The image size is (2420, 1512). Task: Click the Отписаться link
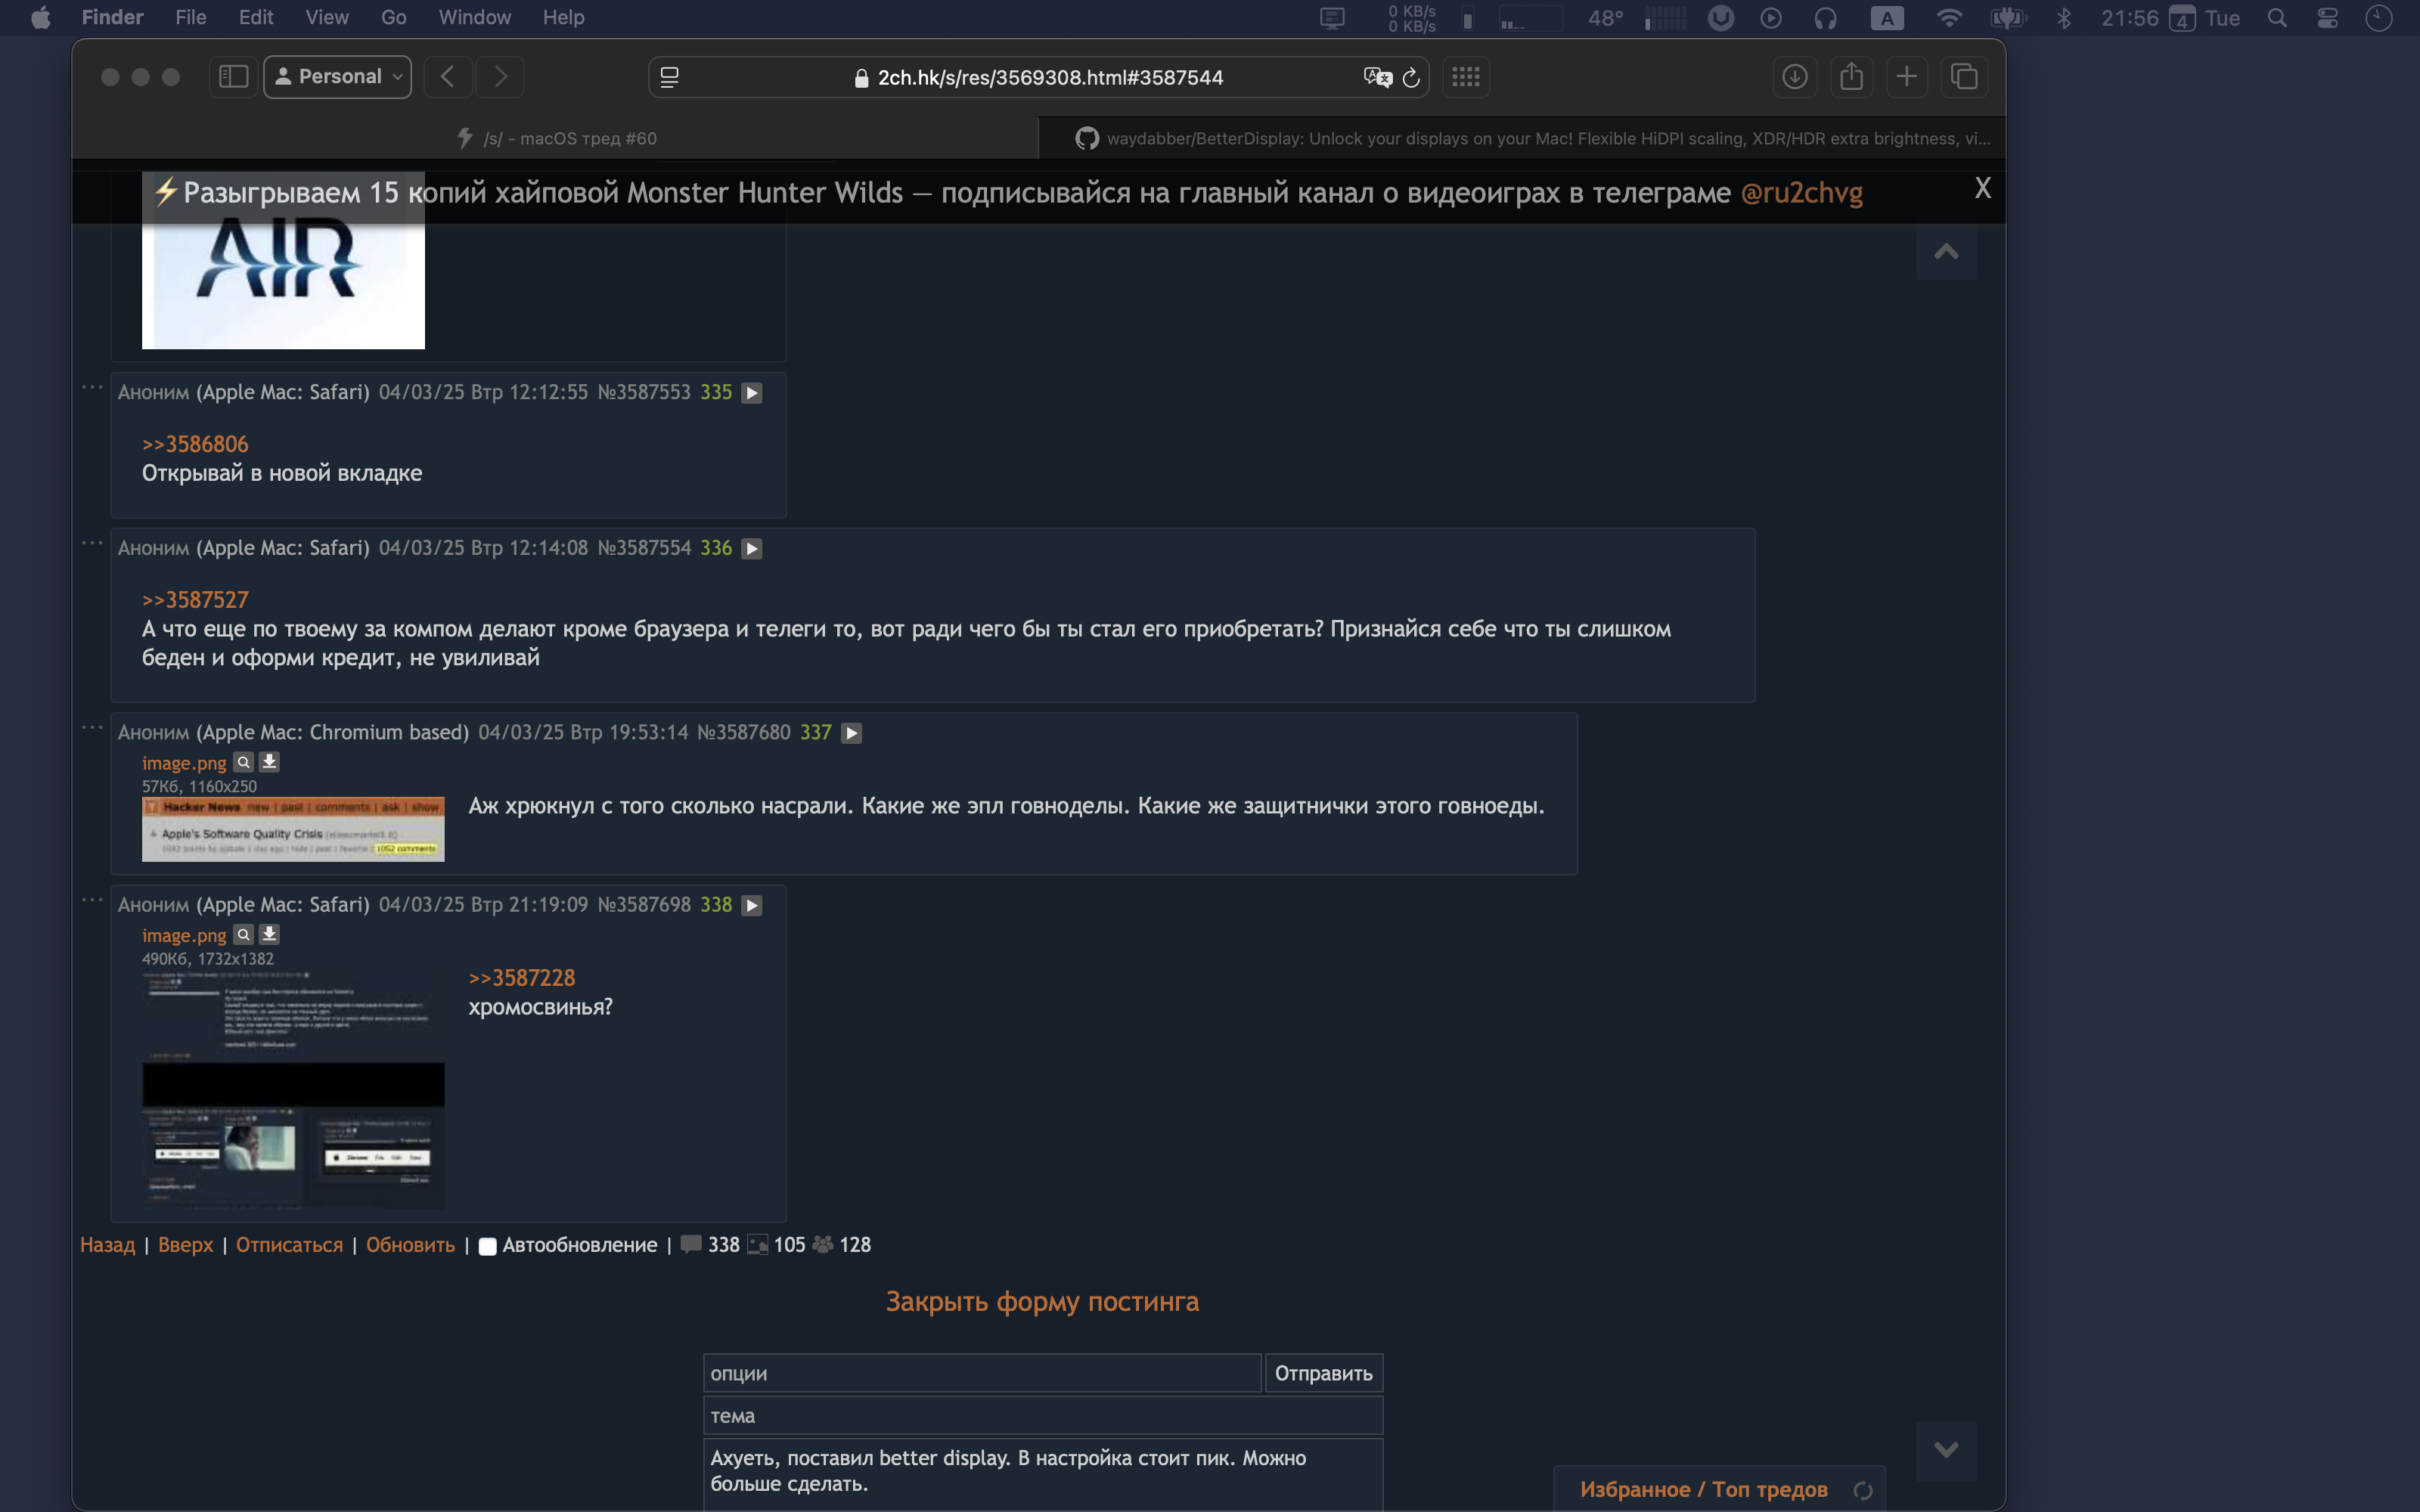[289, 1245]
